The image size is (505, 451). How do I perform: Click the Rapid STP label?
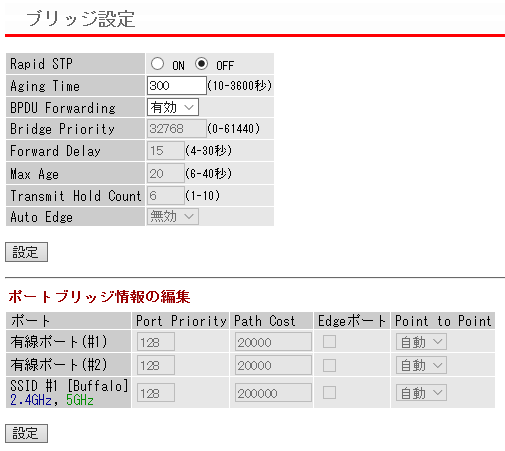(41, 64)
